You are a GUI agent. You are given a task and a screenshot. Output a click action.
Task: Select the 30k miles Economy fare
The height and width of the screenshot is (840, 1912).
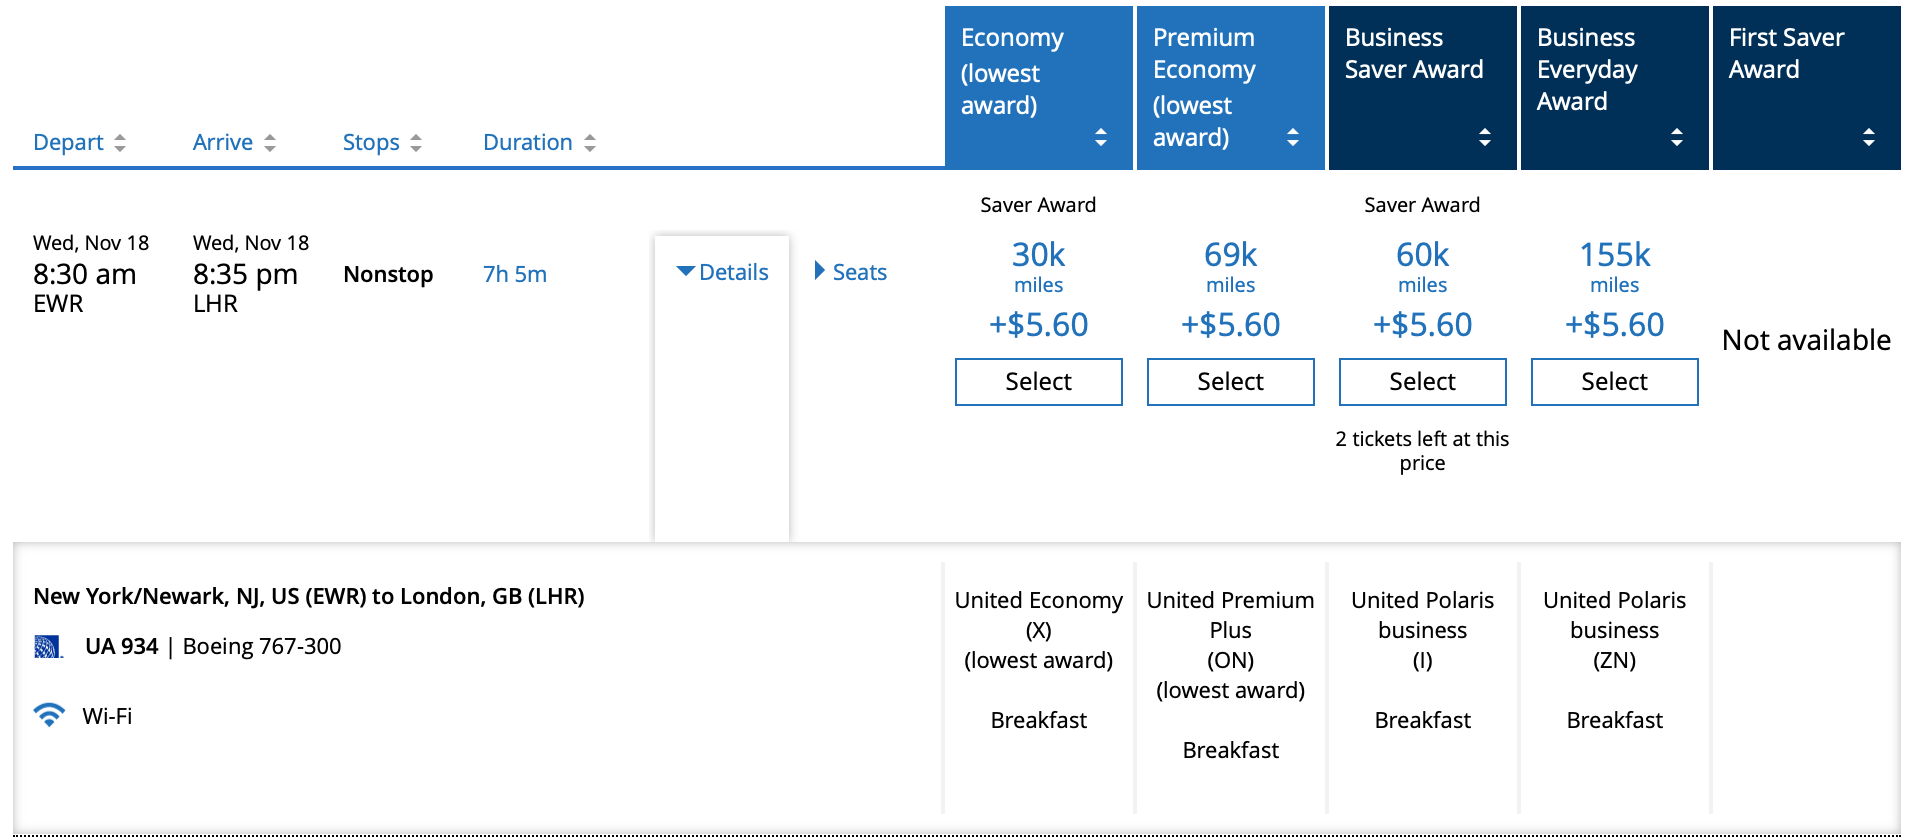1039,382
